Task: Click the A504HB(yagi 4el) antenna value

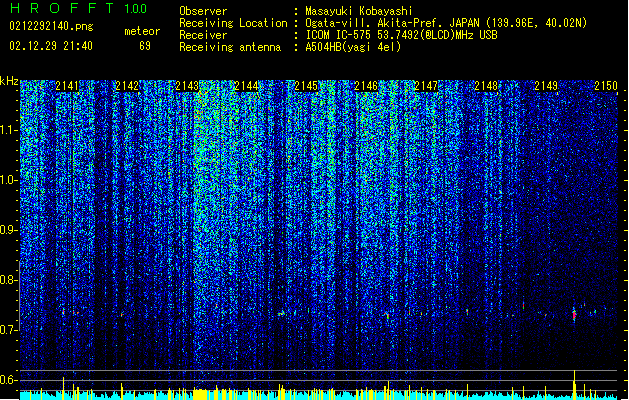Action: pos(353,47)
